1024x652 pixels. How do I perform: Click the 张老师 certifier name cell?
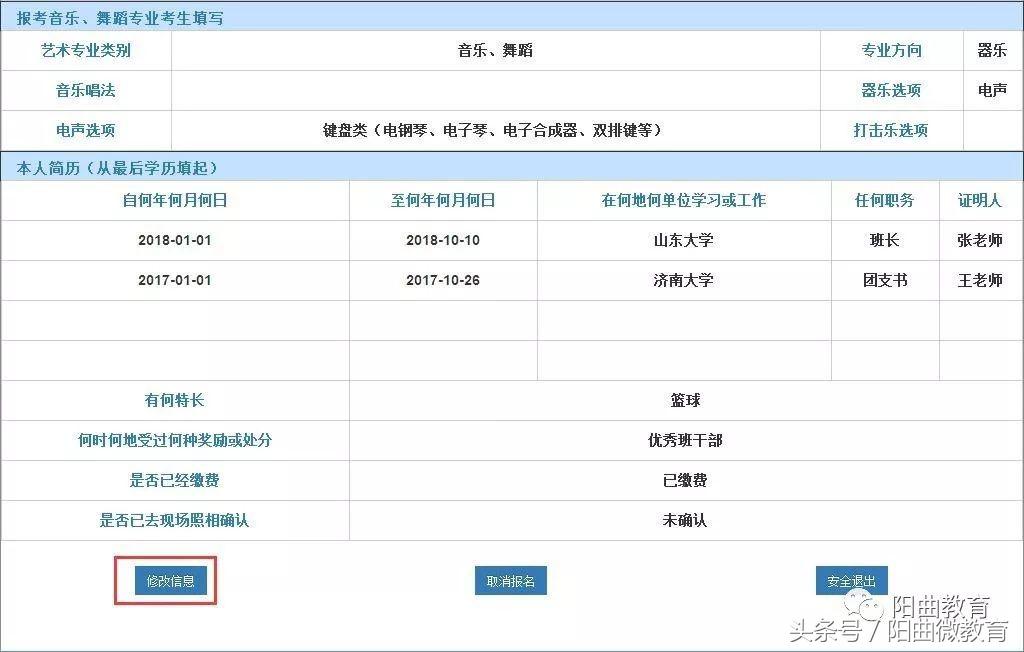pyautogui.click(x=981, y=240)
